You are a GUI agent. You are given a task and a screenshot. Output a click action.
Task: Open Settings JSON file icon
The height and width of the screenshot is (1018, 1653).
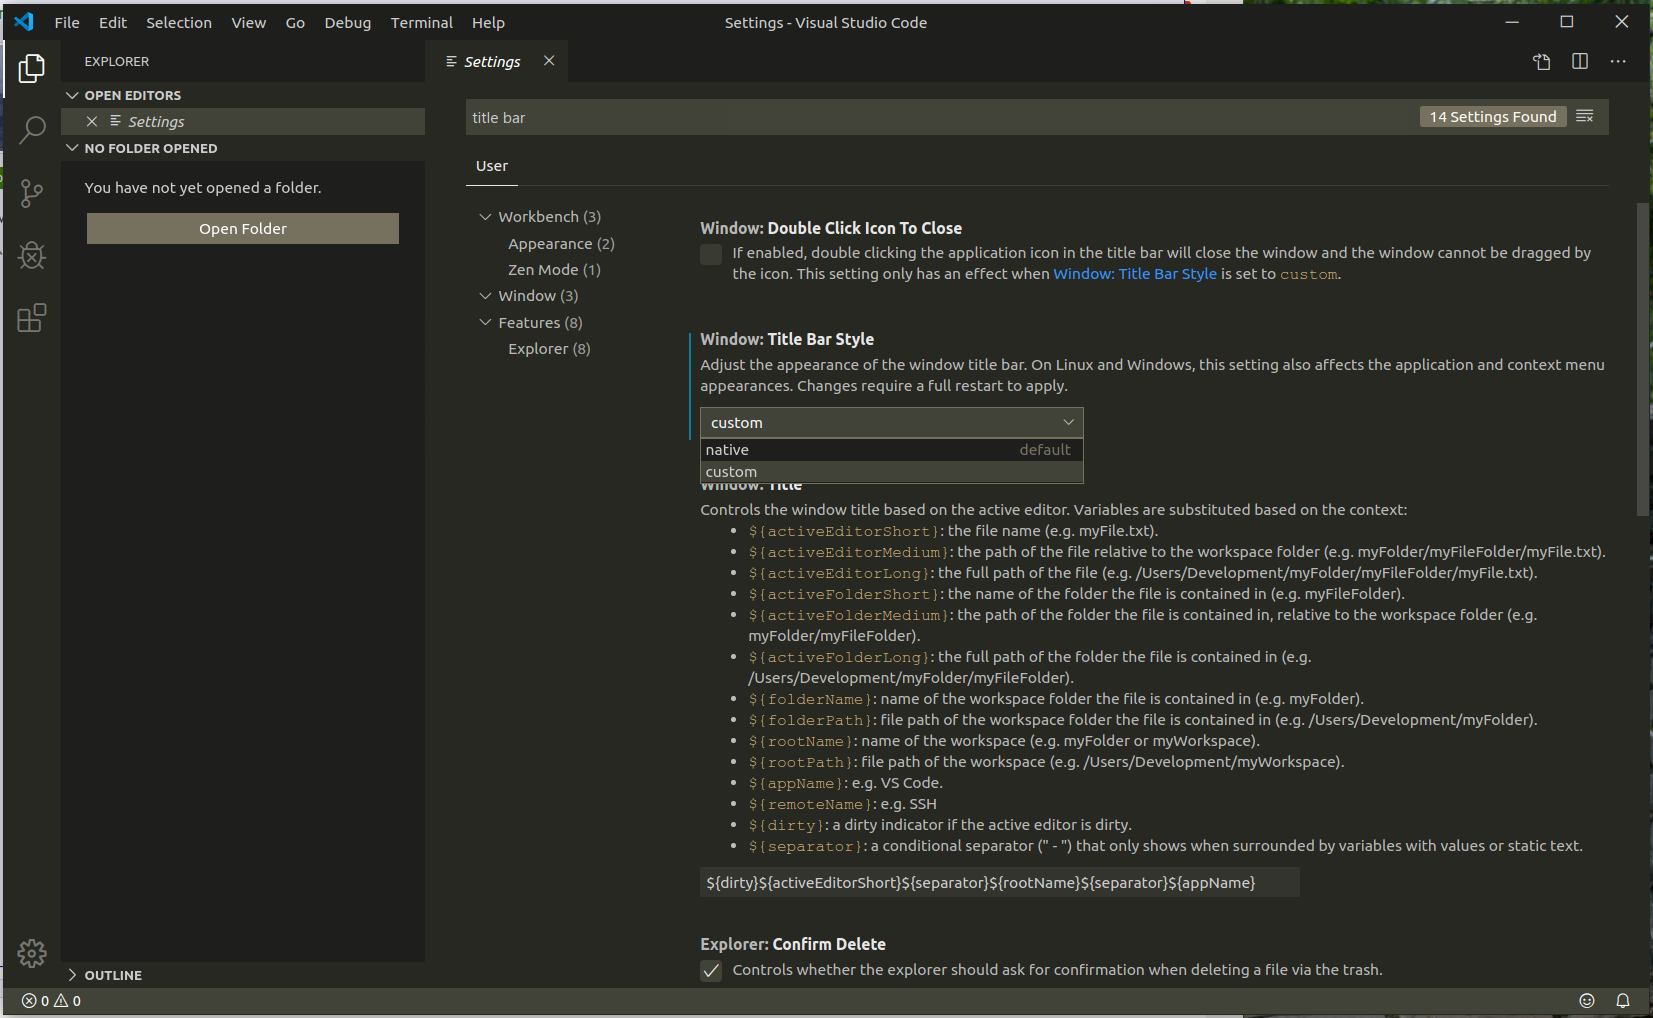1541,62
